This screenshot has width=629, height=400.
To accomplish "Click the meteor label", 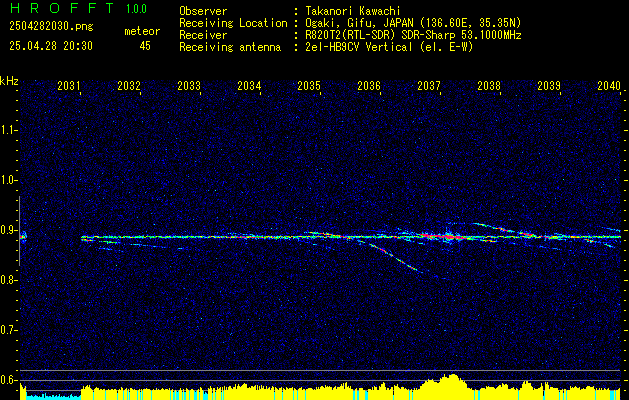I will tap(142, 31).
